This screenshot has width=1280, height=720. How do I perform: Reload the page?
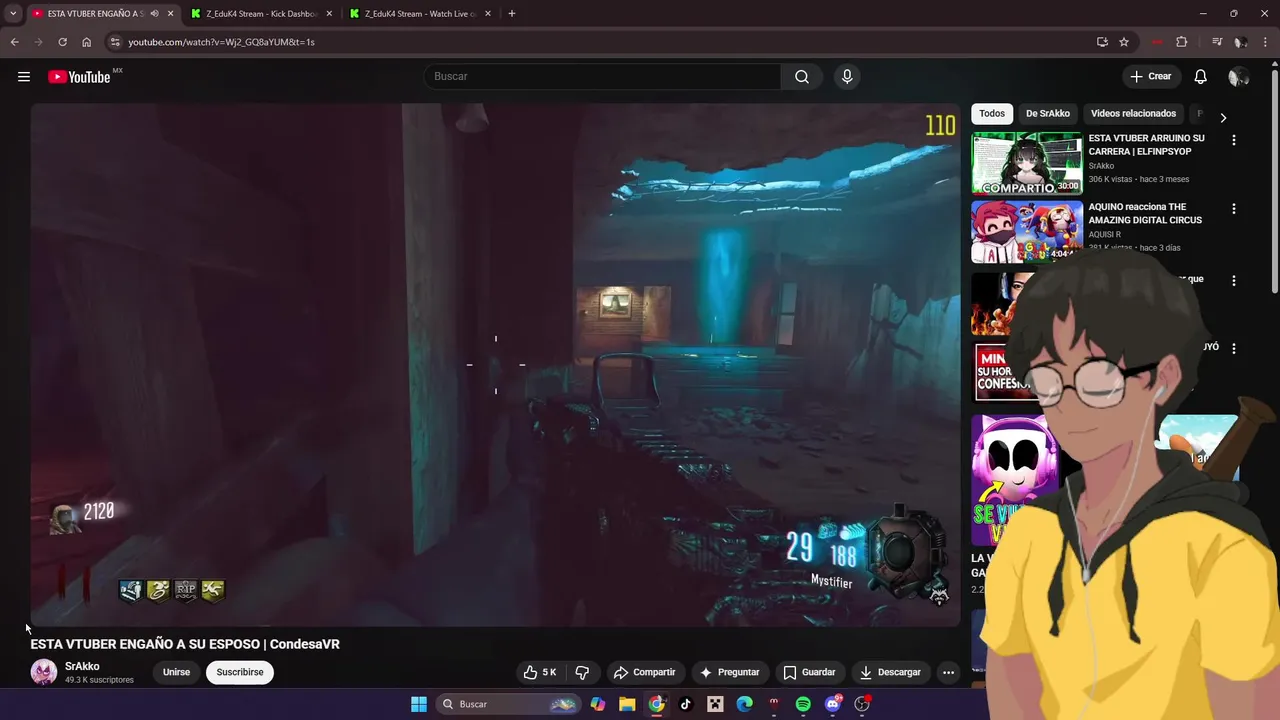click(x=62, y=42)
